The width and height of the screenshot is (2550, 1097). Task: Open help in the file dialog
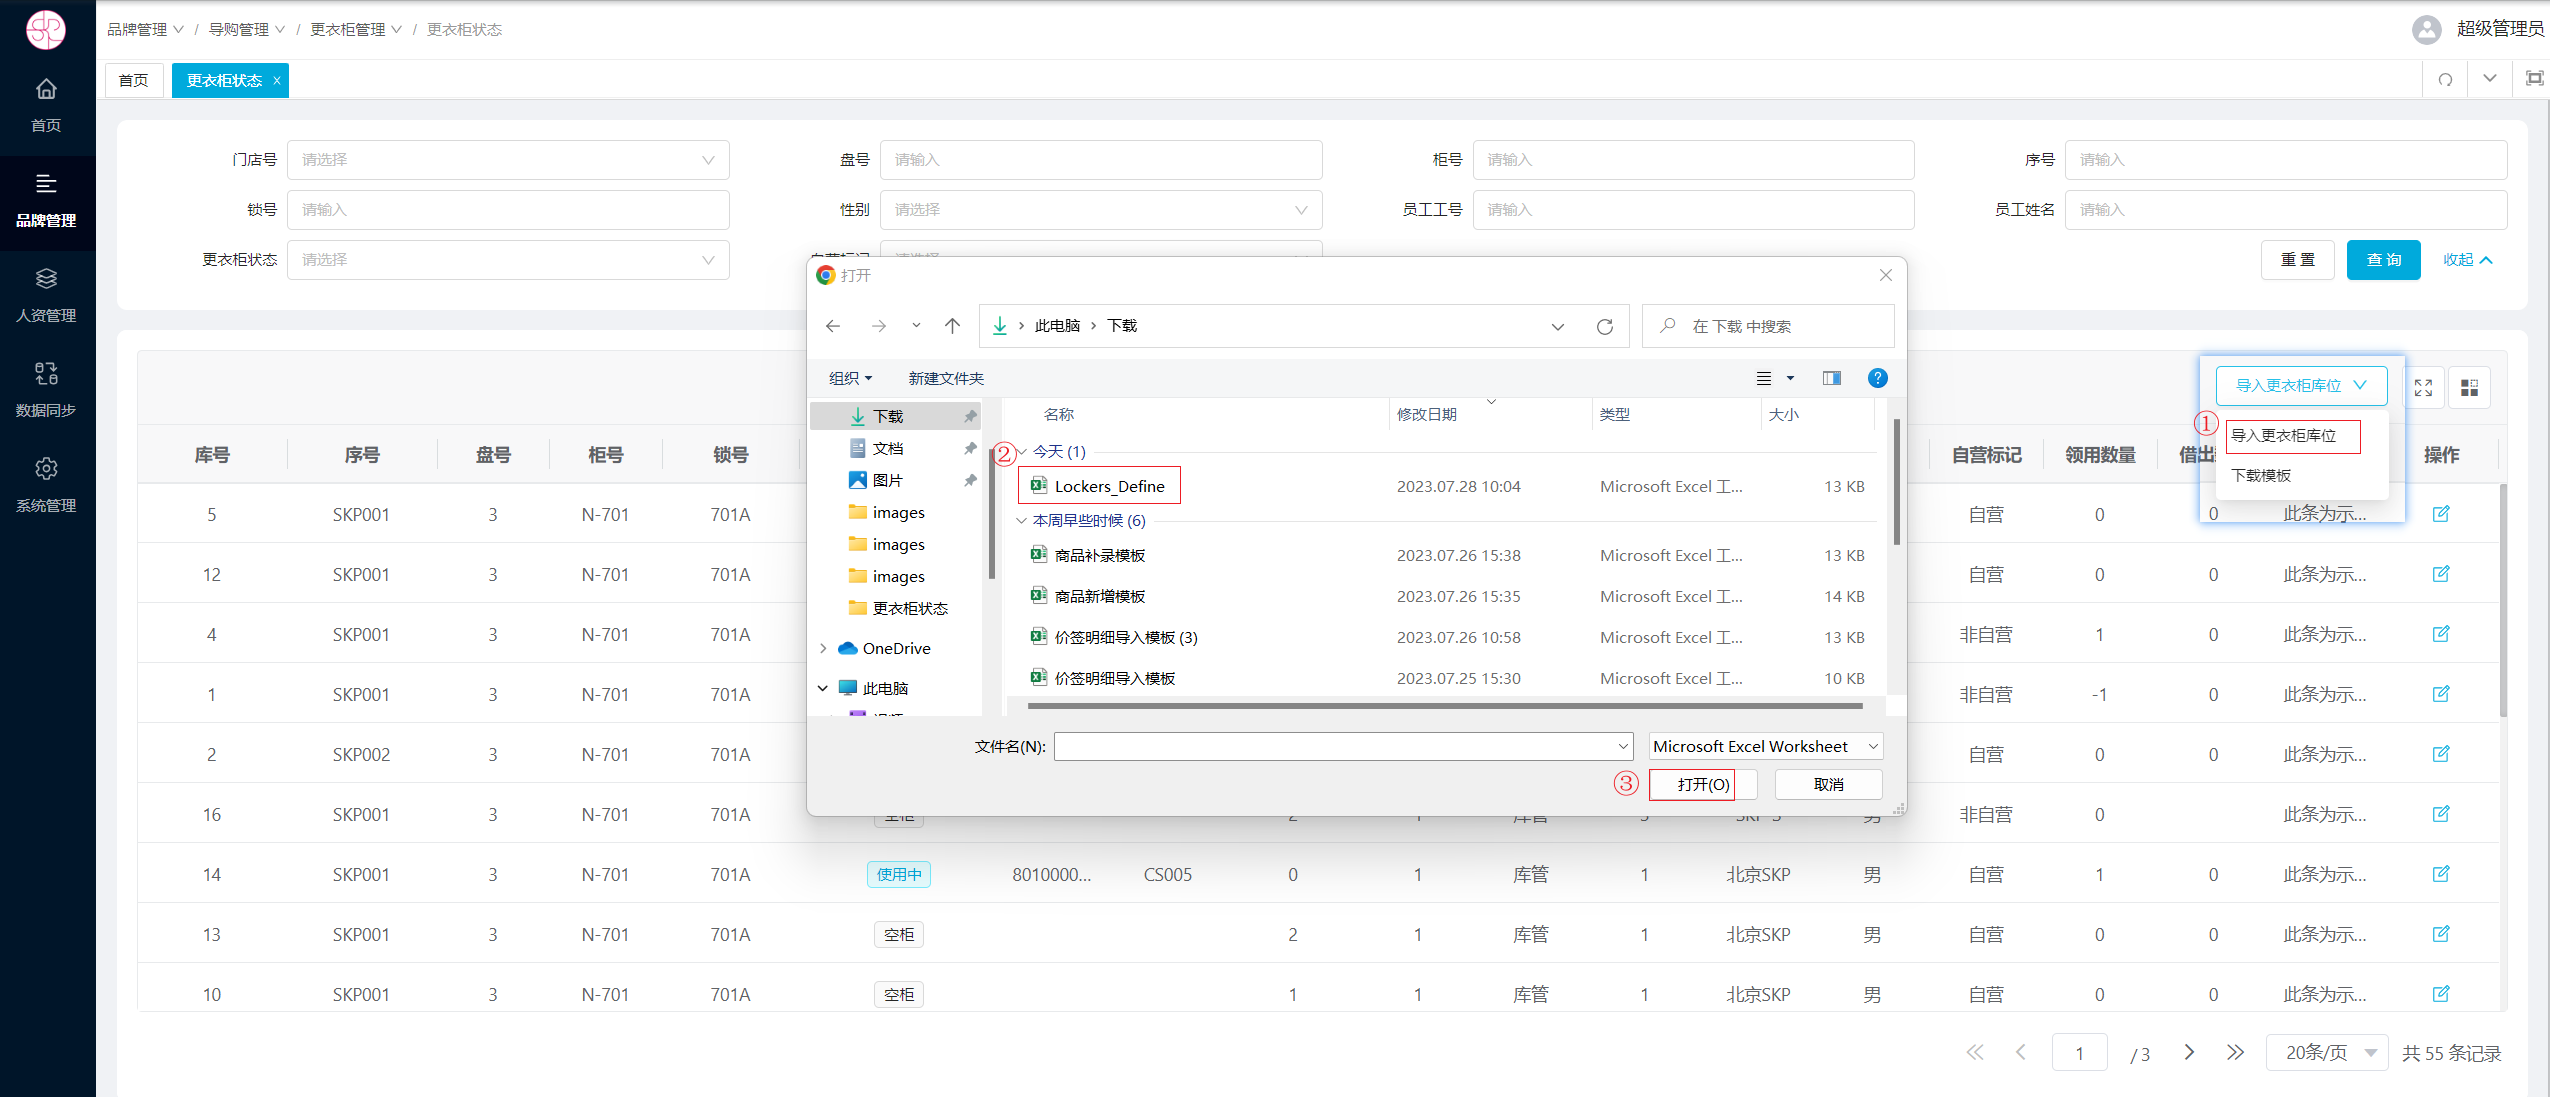pyautogui.click(x=1878, y=378)
